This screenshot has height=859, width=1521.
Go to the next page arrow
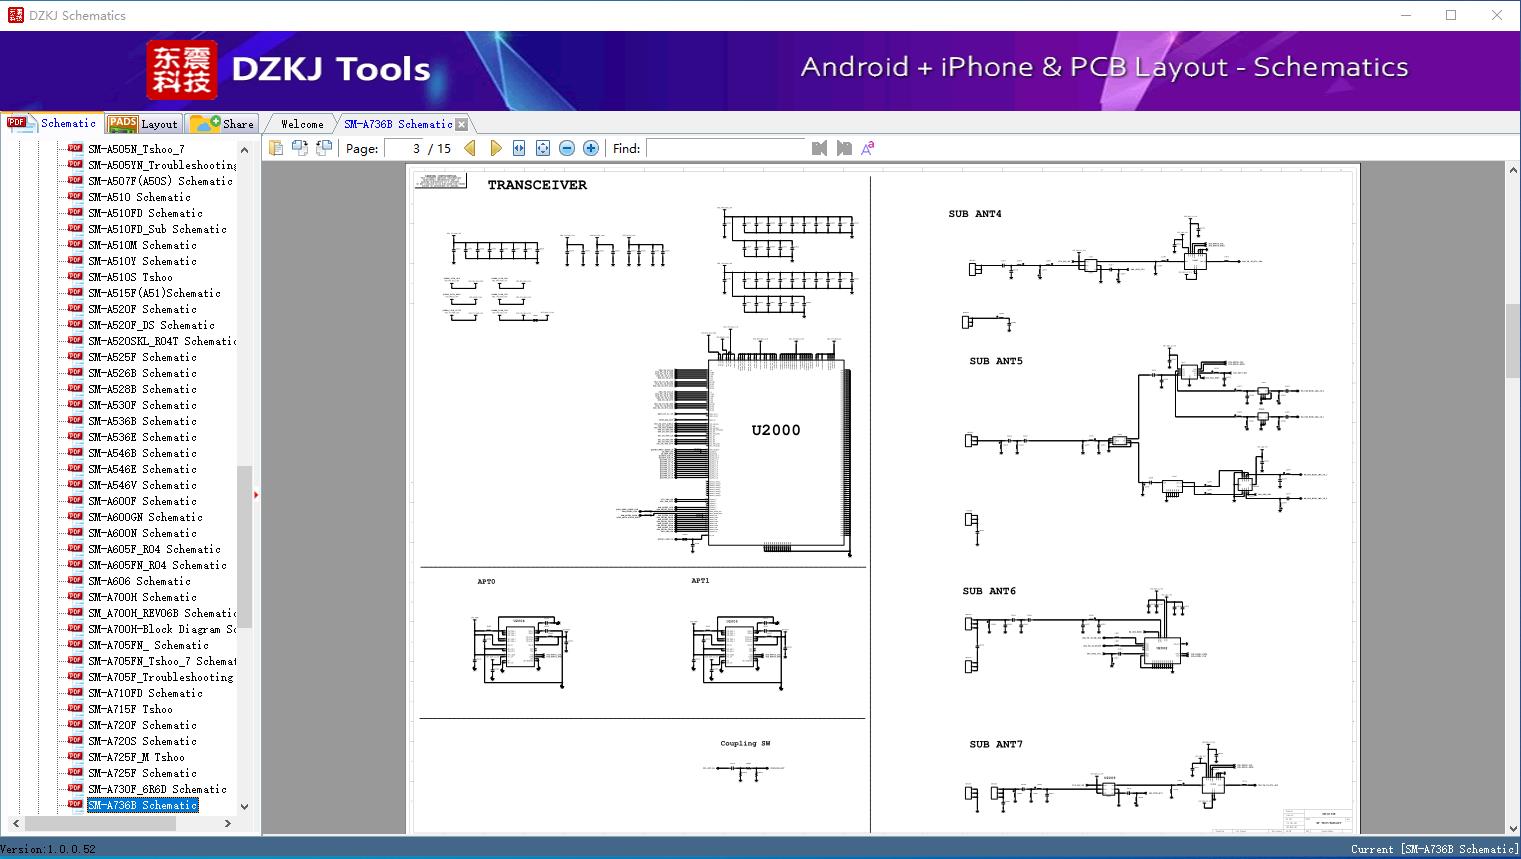495,148
